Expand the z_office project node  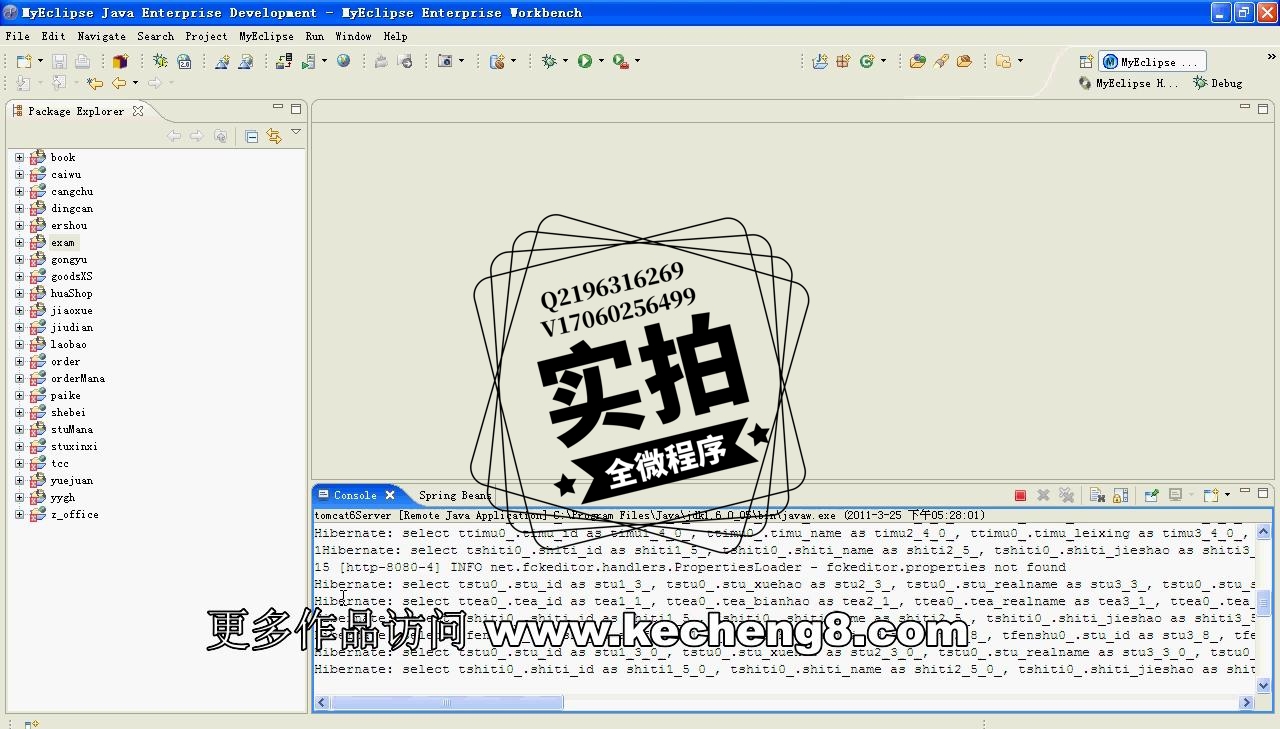click(x=19, y=514)
